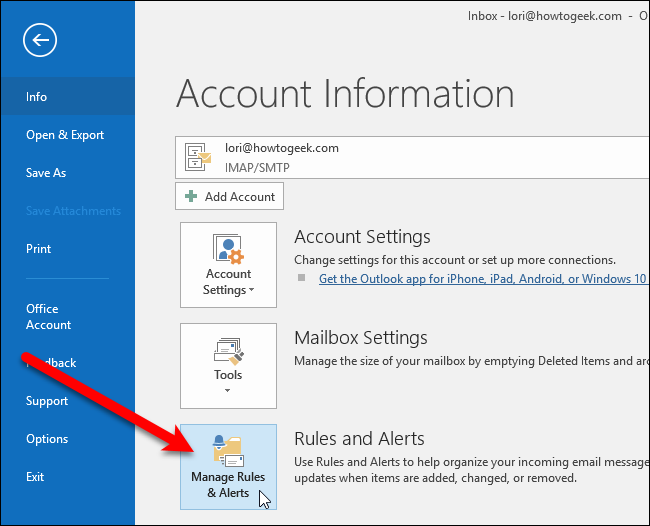The image size is (650, 526).
Task: Open the Open & Export menu item
Action: 65,135
